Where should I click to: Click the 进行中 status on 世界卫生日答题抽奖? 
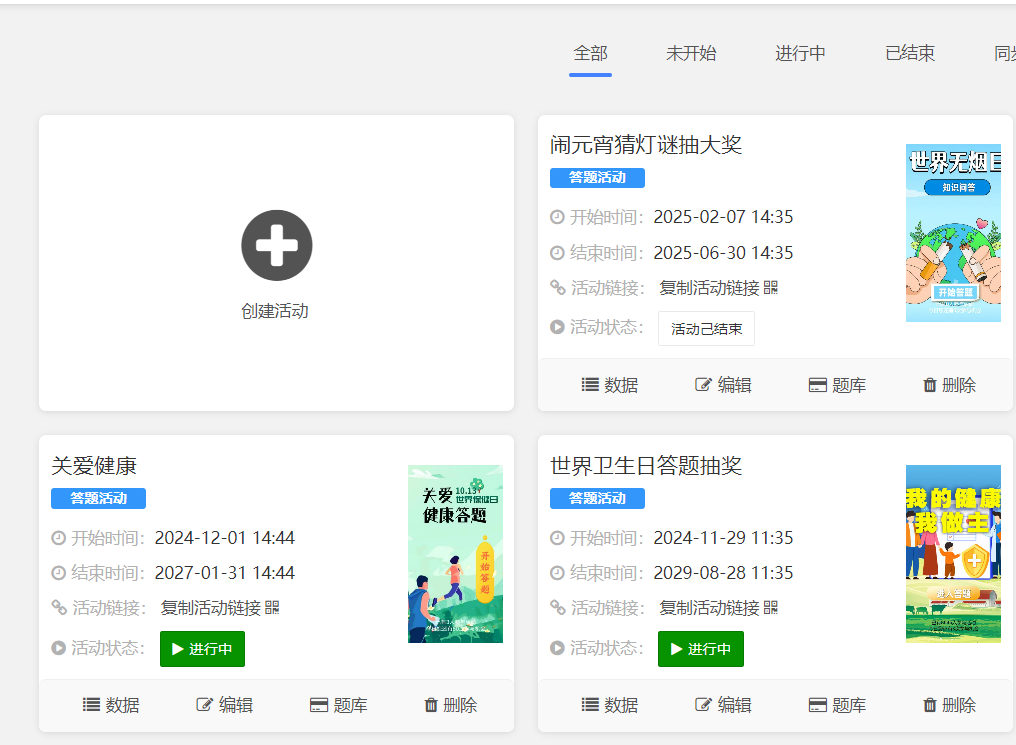coord(700,649)
